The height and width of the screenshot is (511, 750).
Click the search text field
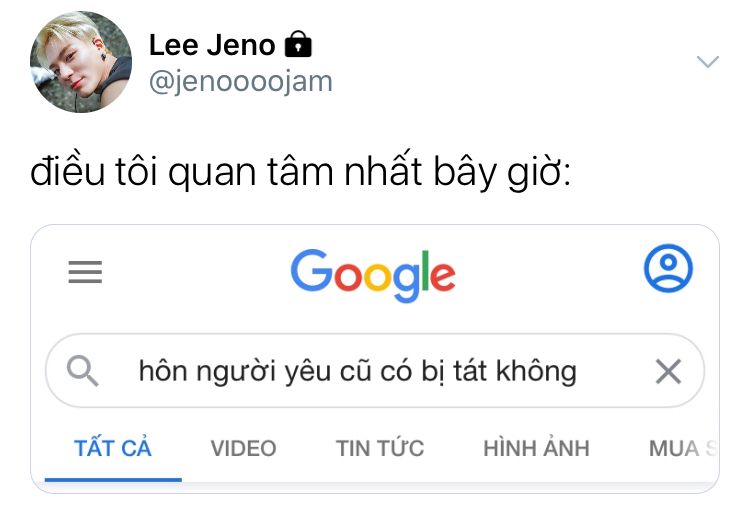pyautogui.click(x=375, y=371)
